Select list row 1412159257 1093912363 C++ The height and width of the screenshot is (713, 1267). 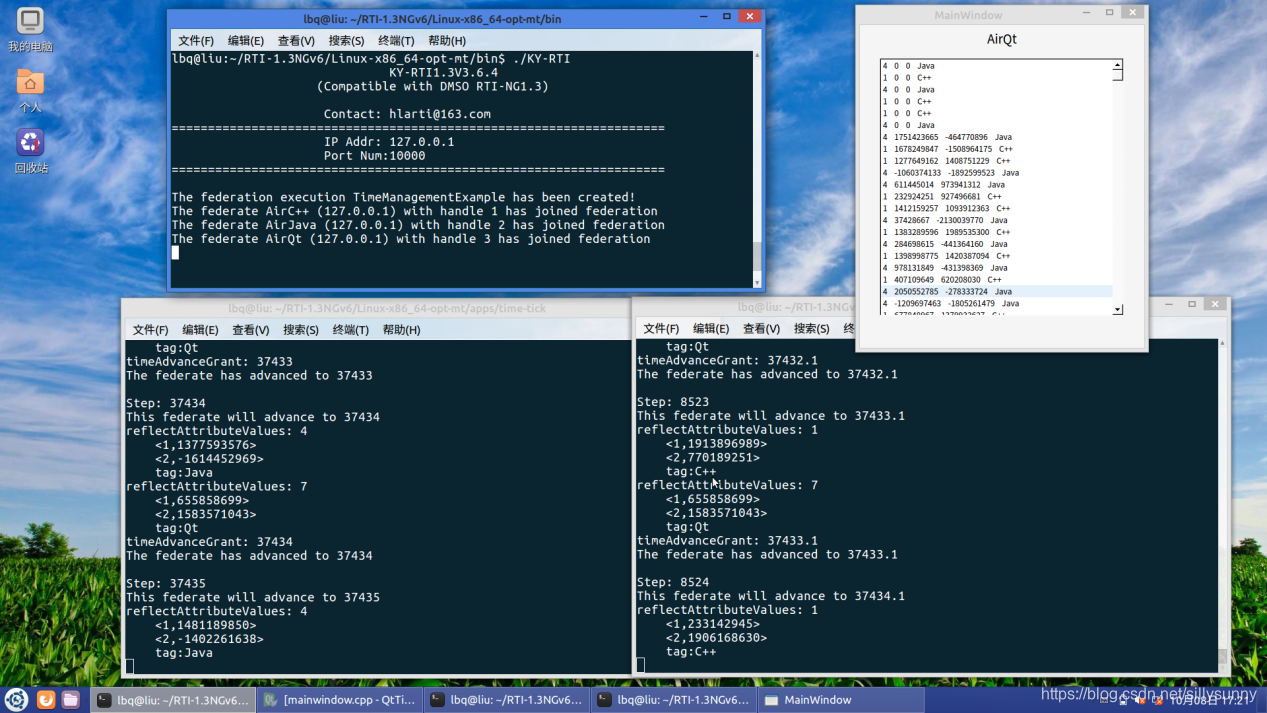(x=996, y=209)
